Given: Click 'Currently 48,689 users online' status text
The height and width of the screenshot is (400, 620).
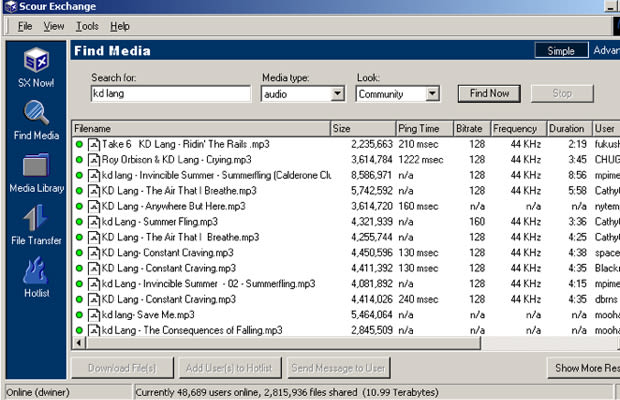Looking at the screenshot, I should [287, 392].
